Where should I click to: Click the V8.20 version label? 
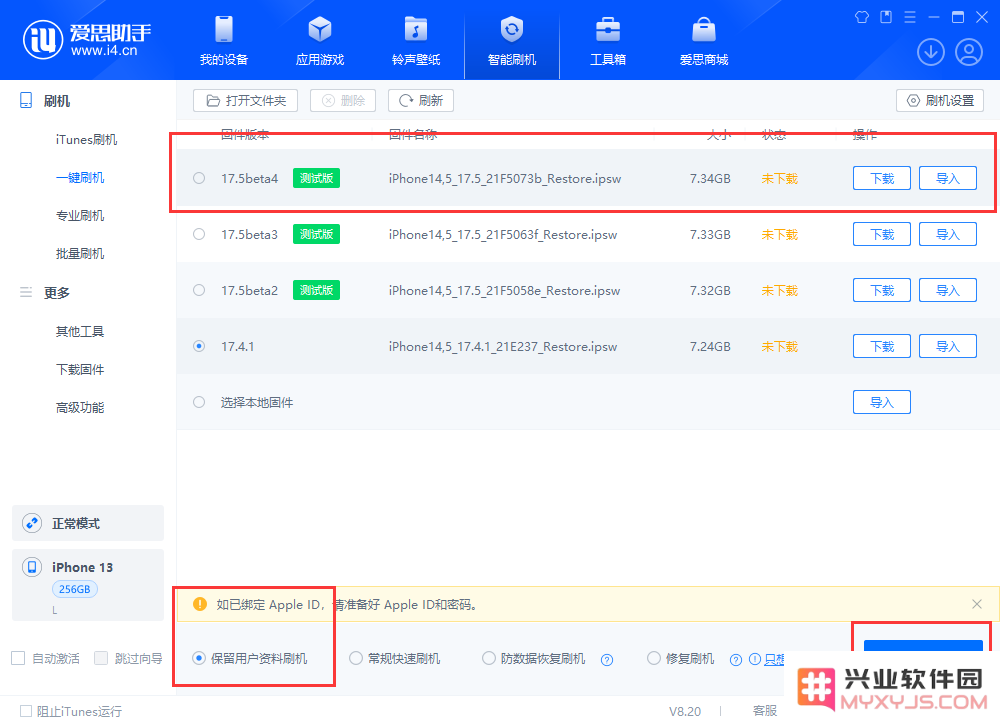pos(685,711)
